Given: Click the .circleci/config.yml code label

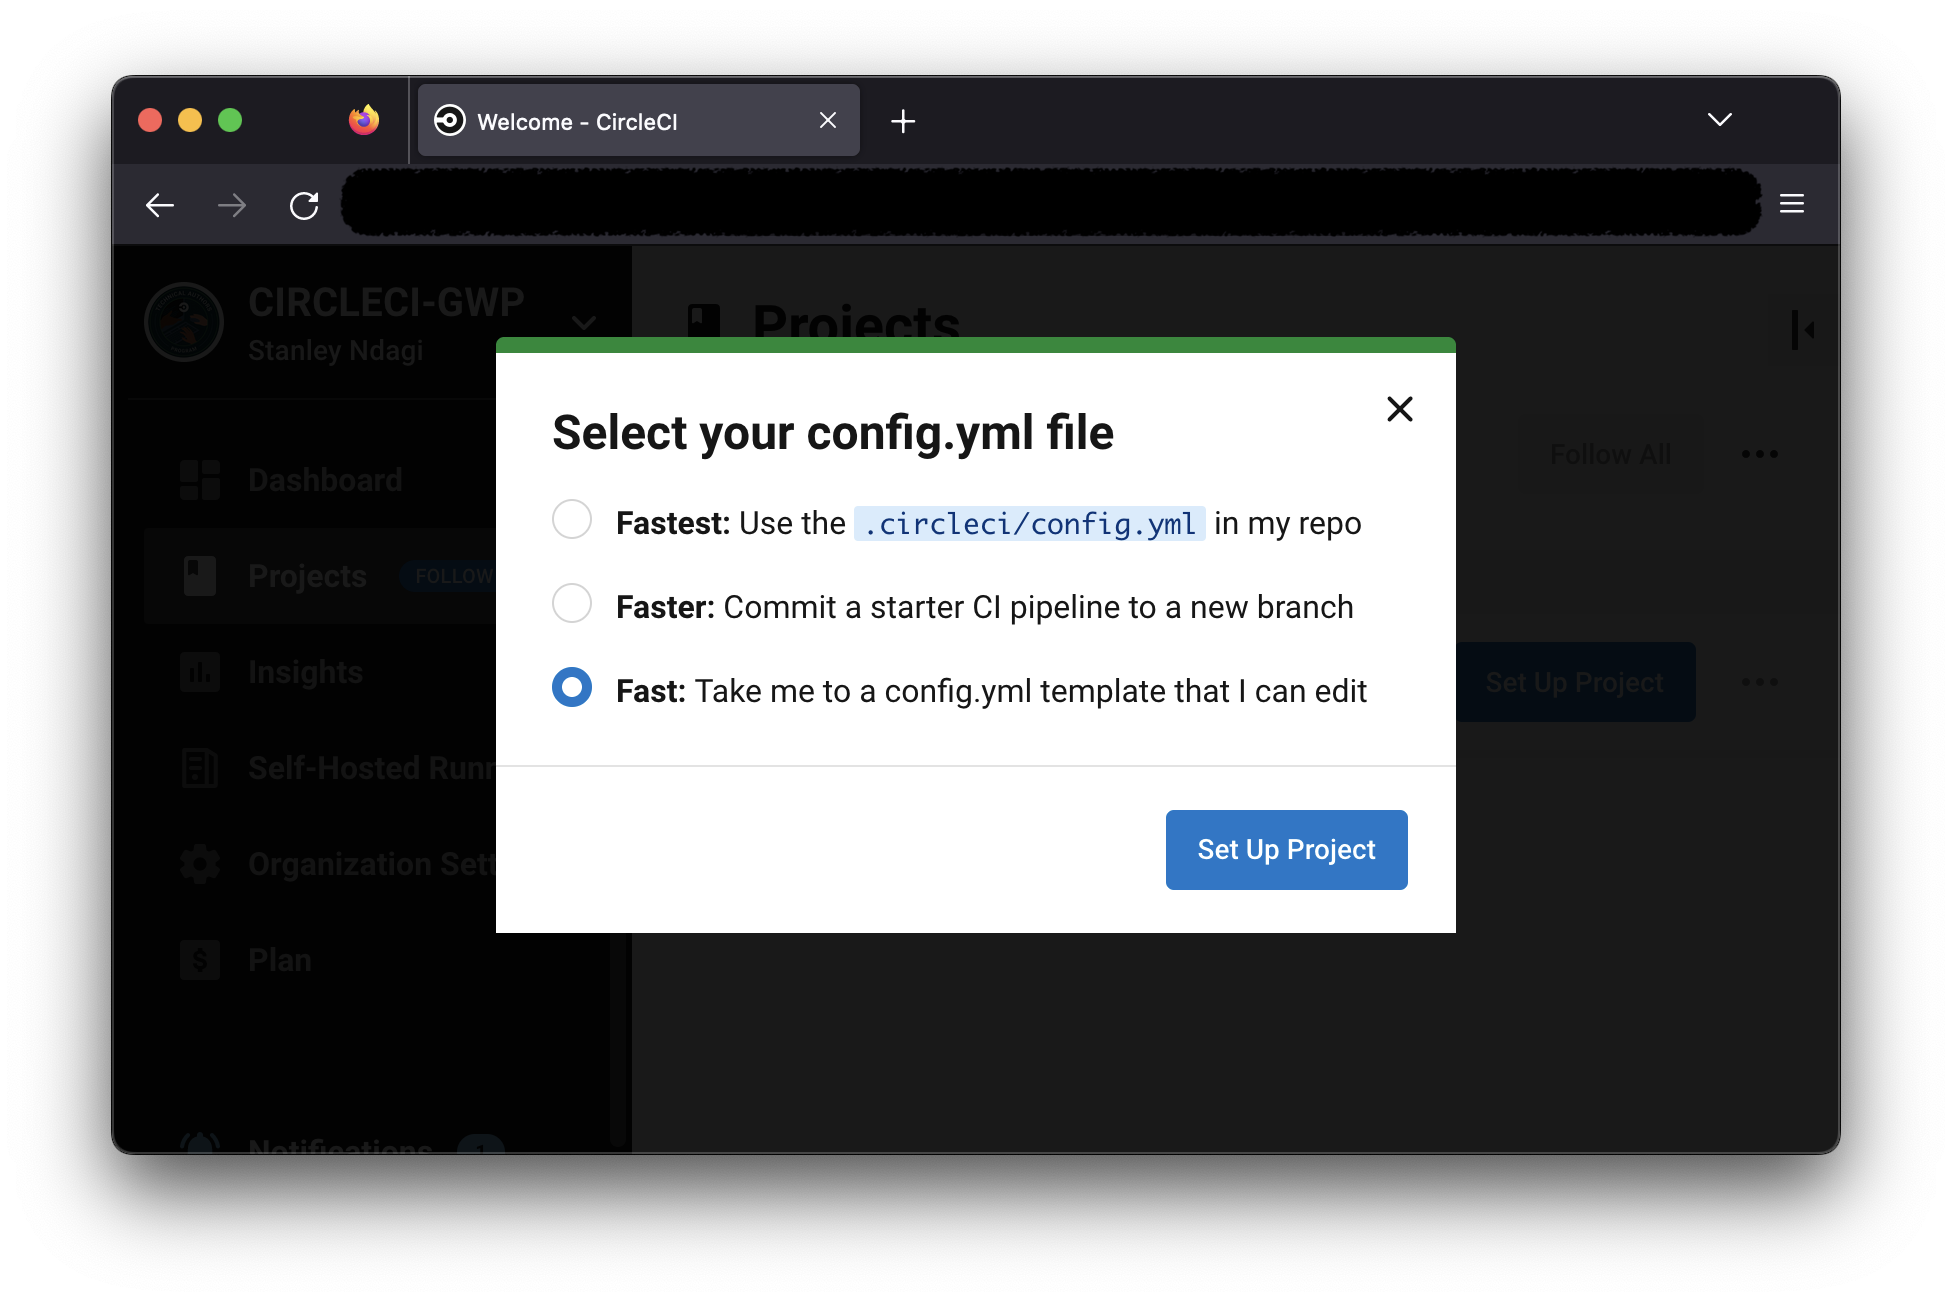Looking at the screenshot, I should [1030, 524].
